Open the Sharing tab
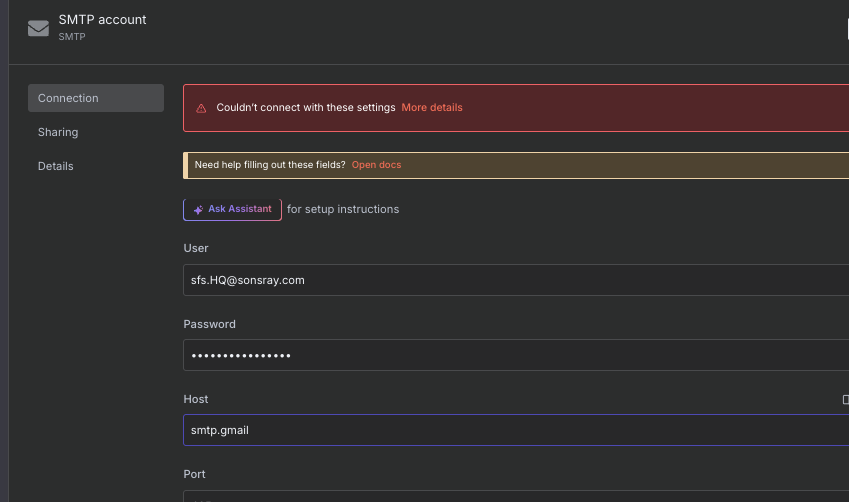 (x=58, y=132)
